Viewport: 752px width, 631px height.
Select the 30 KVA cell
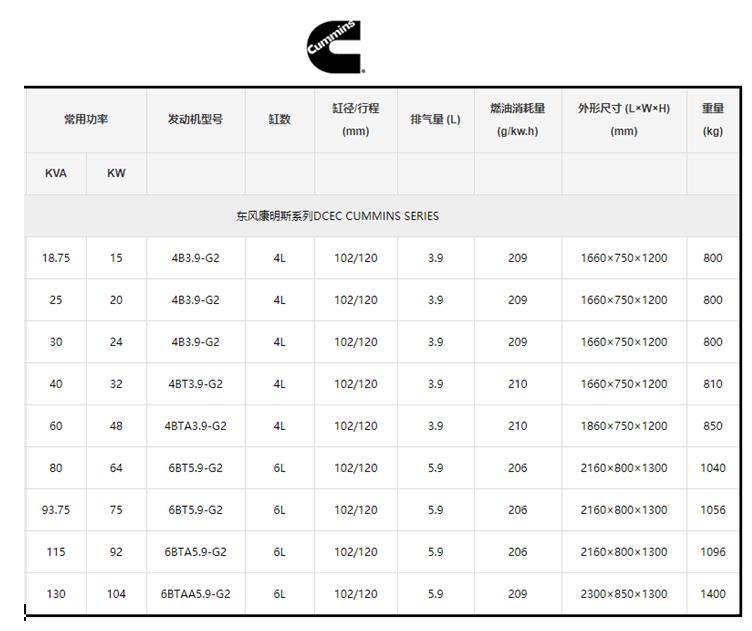click(x=56, y=342)
